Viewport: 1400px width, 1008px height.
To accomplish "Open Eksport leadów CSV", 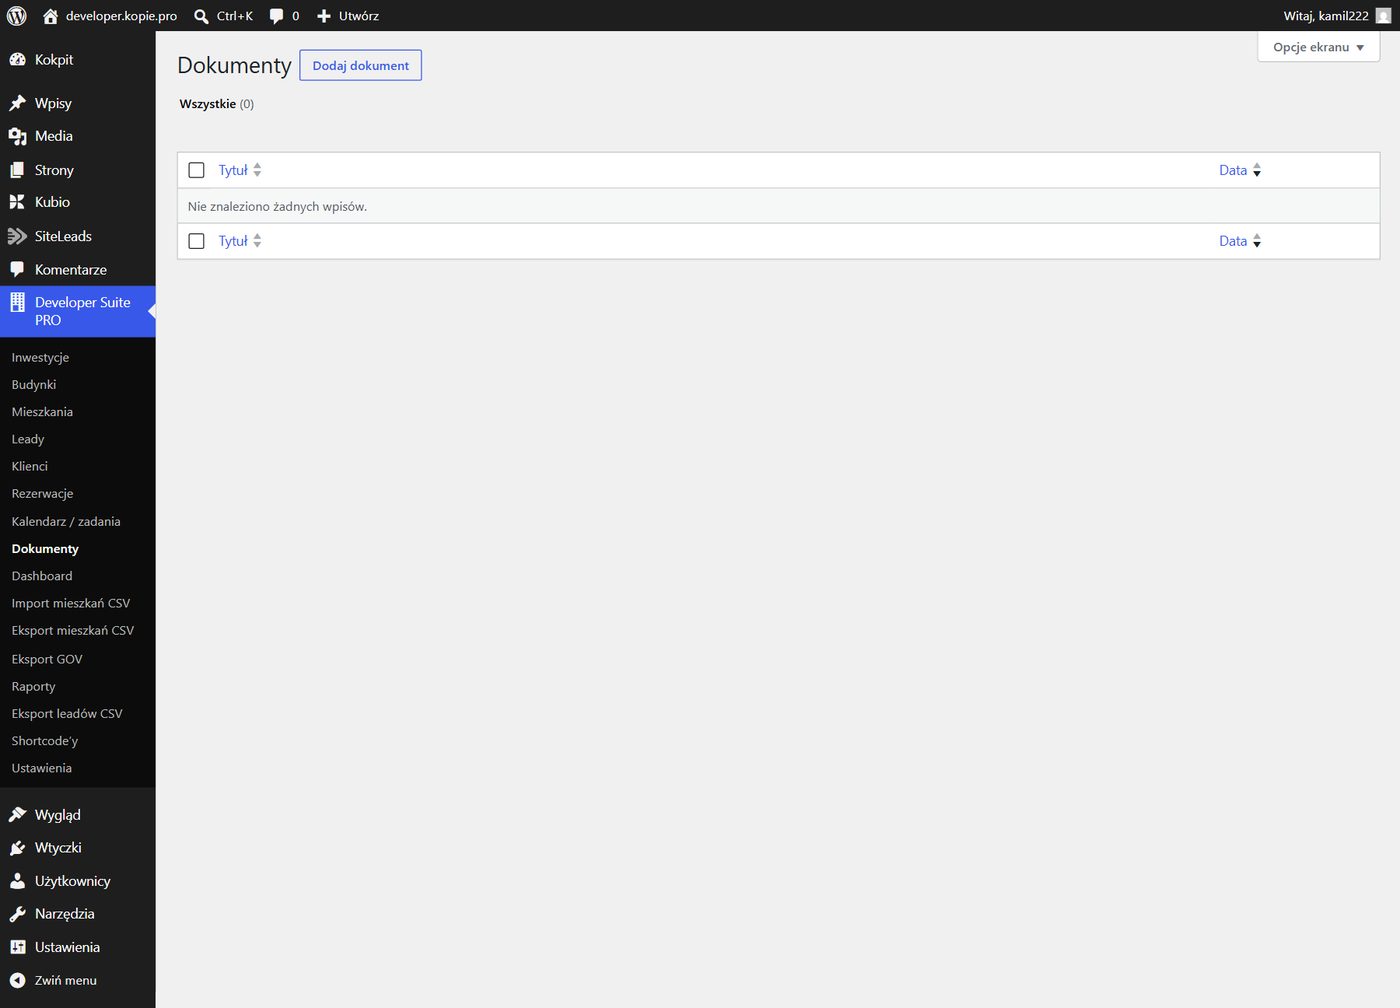I will [x=67, y=714].
